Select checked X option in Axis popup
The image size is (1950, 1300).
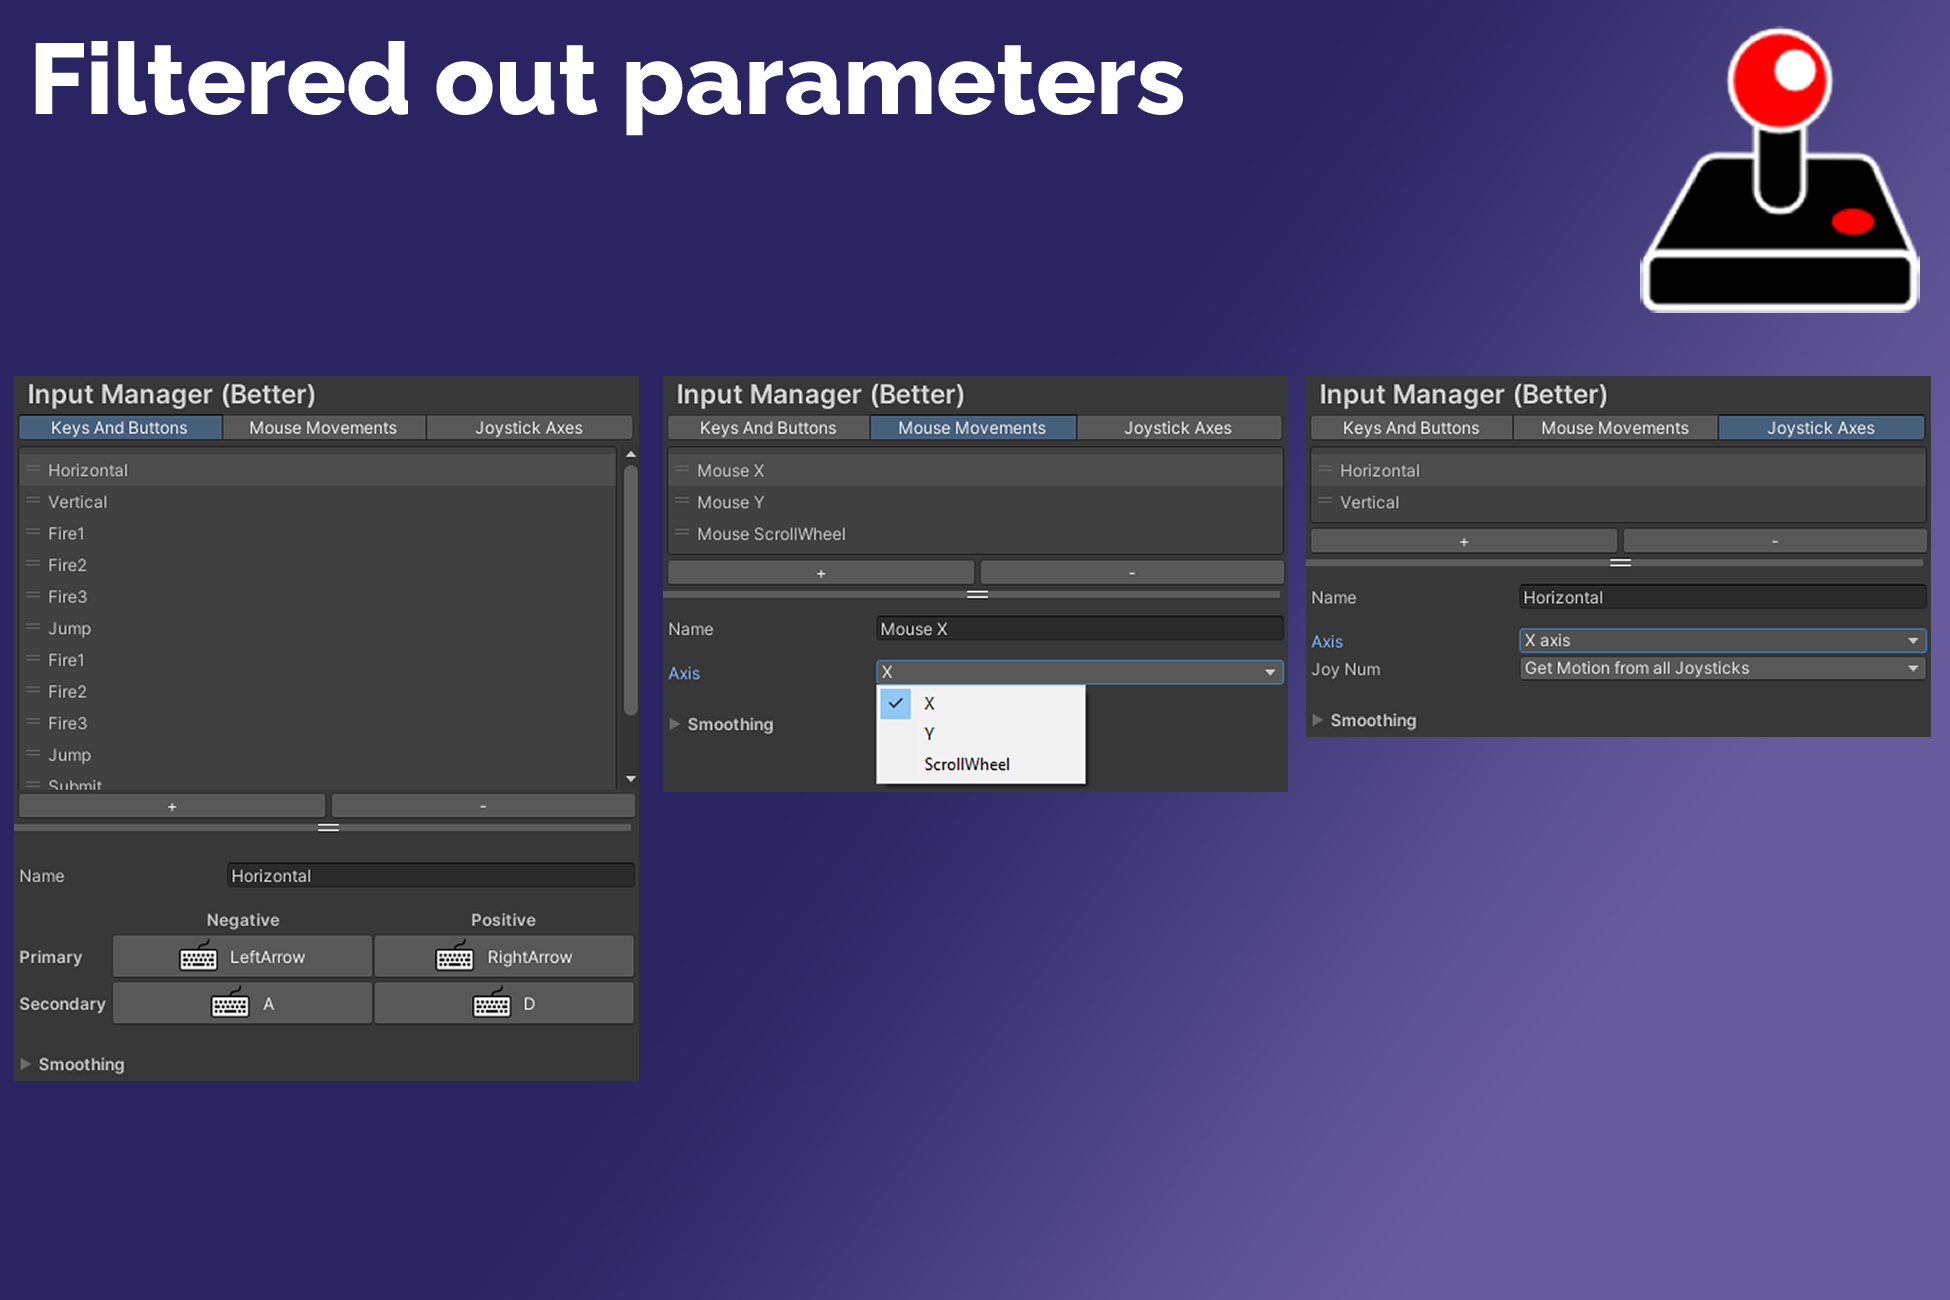929,704
